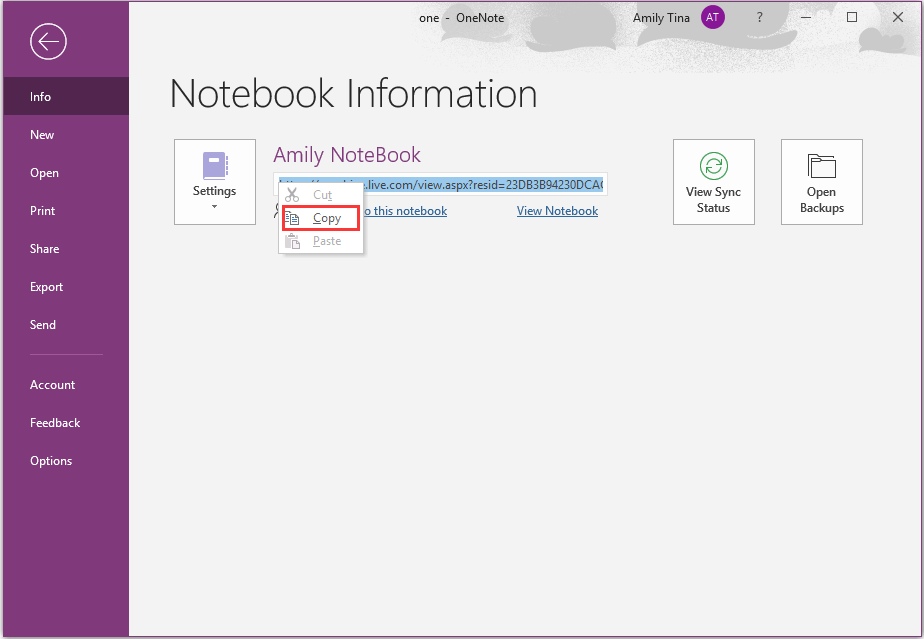
Task: Click the Copy icon in the context menu
Action: click(294, 217)
